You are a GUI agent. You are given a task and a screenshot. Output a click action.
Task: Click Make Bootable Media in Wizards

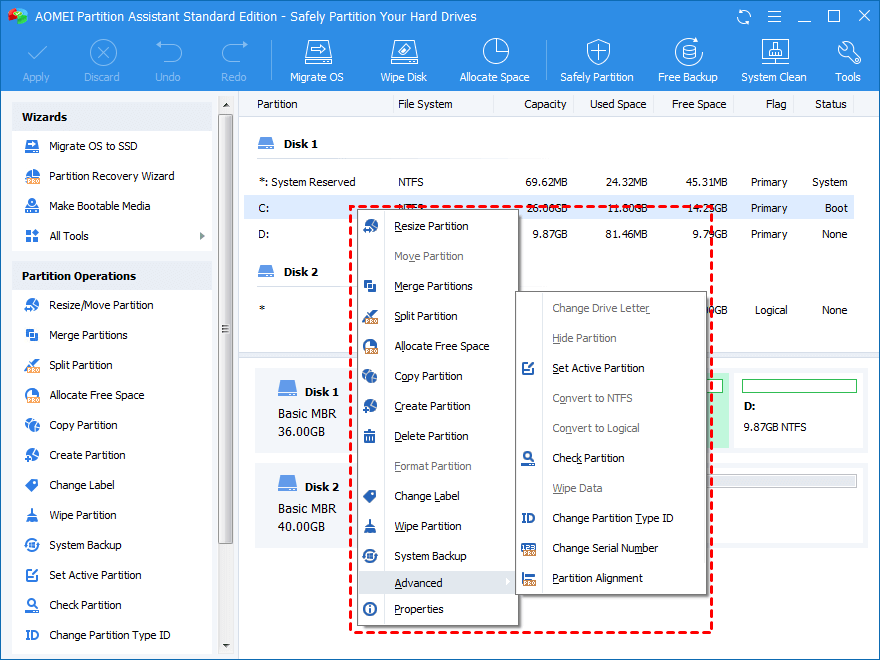(x=99, y=206)
